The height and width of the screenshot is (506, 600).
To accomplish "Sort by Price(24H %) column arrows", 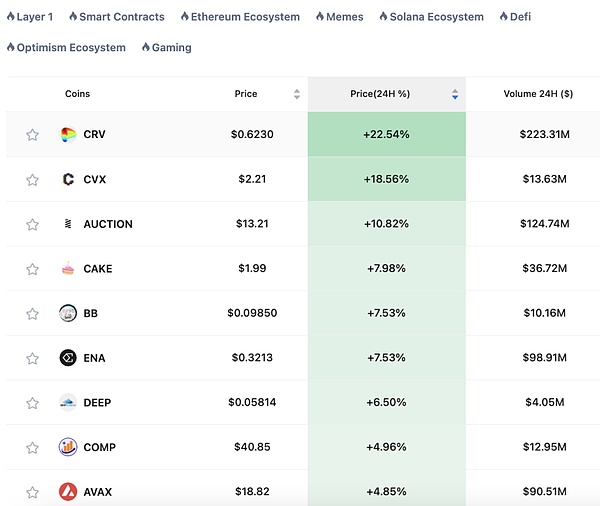I will (x=455, y=94).
